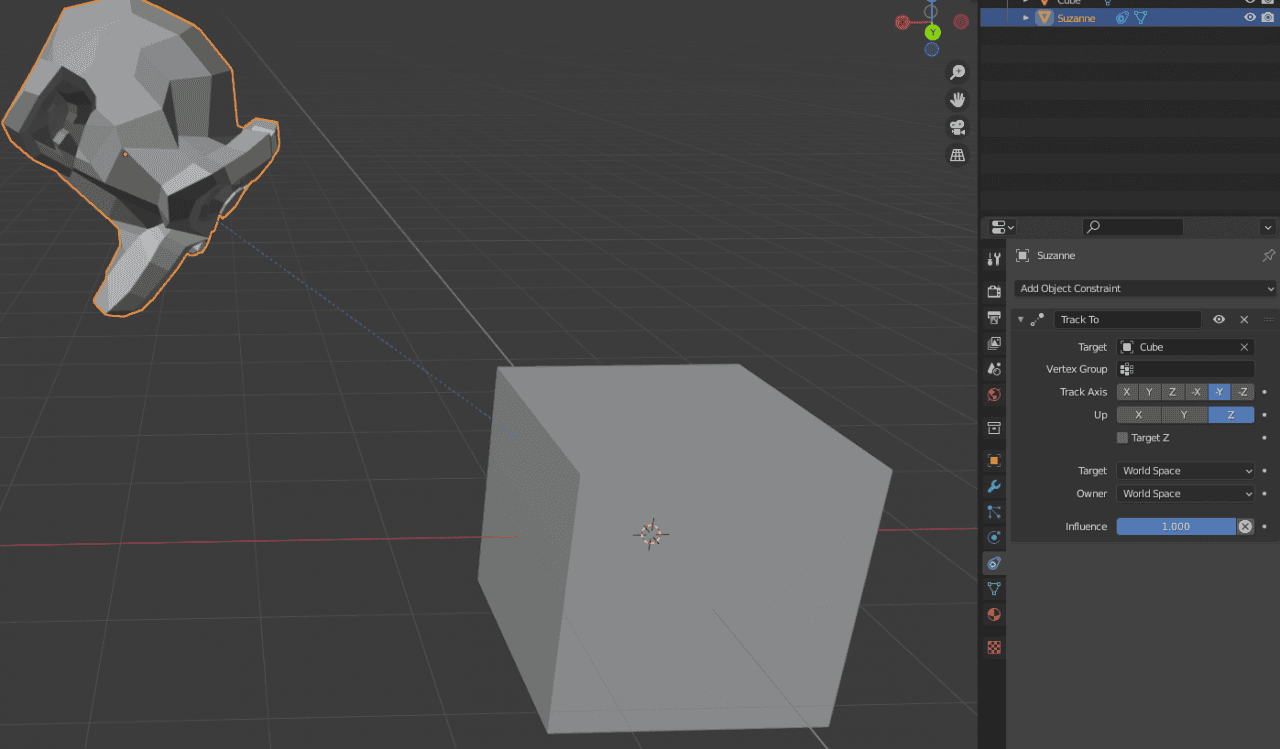Open the World Properties globe icon
The width and height of the screenshot is (1280, 749).
994,394
